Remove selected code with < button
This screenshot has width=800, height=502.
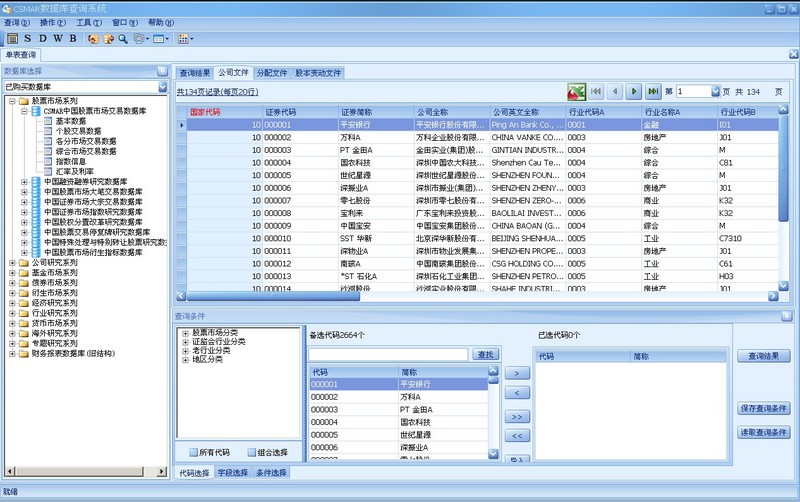tap(517, 393)
